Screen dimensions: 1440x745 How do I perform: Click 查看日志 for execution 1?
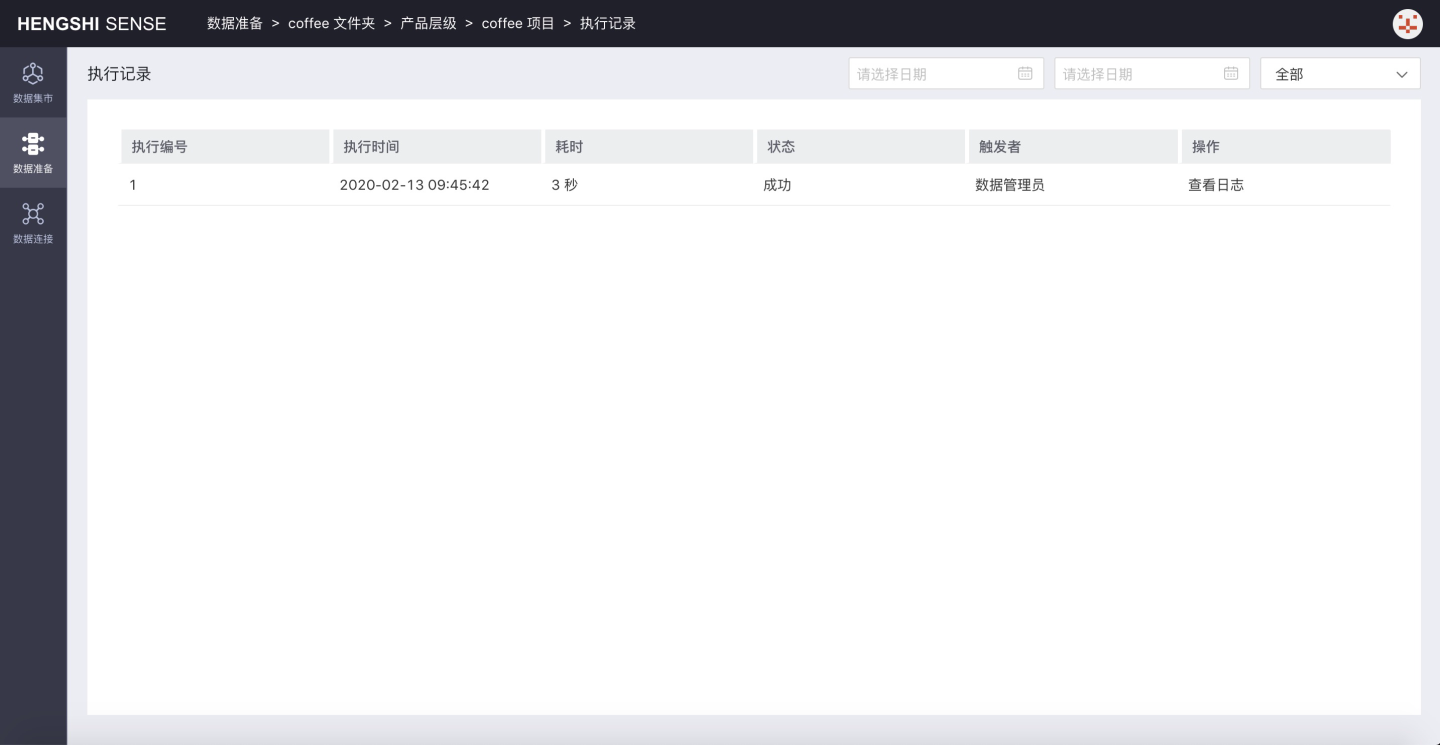pos(1216,185)
